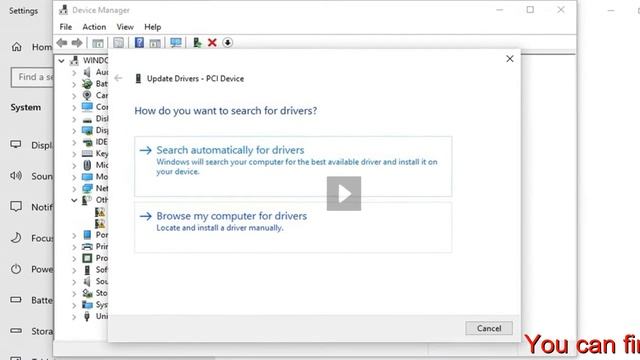Click the Cancel button
640x360 pixels.
(489, 328)
